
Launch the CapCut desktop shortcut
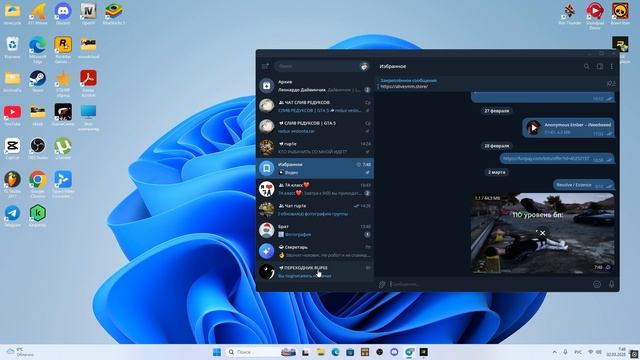pos(12,149)
